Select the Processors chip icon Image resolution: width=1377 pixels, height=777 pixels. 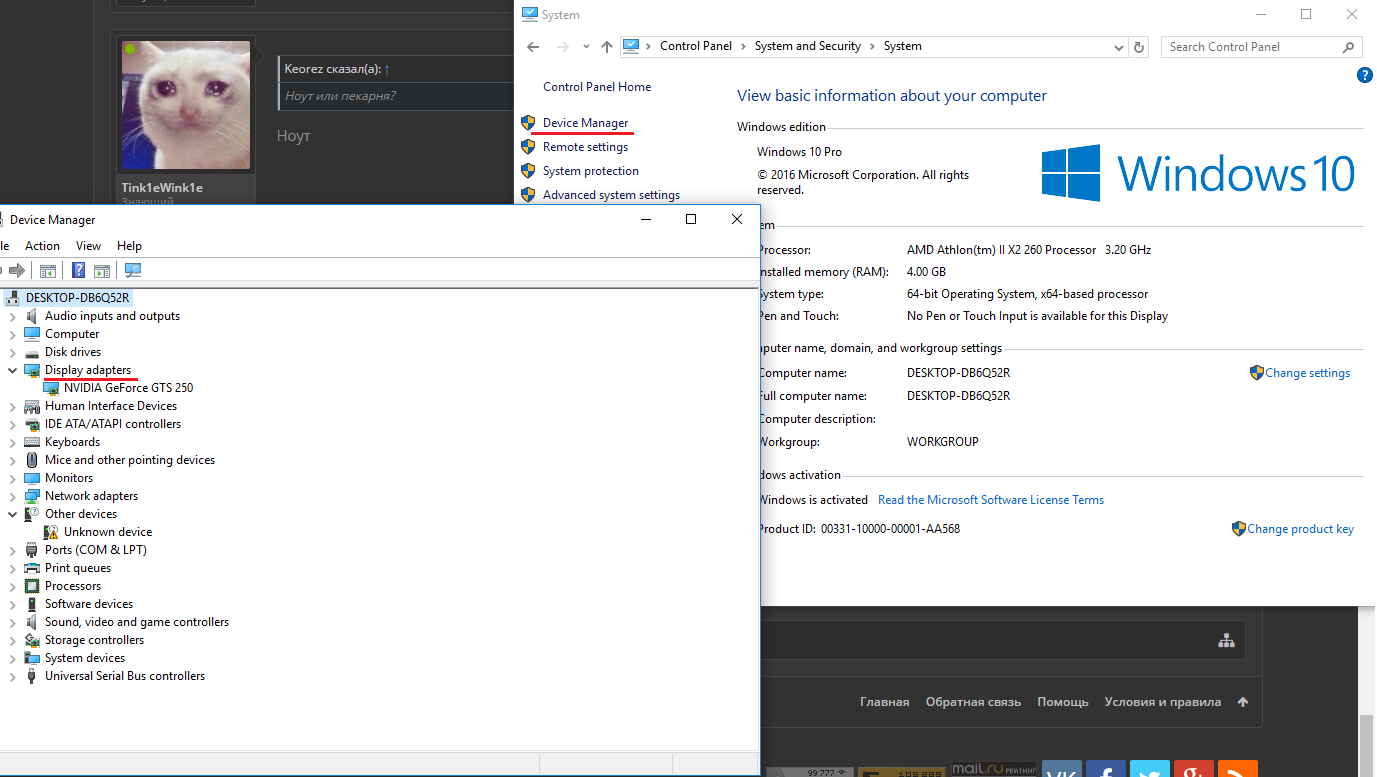click(32, 586)
